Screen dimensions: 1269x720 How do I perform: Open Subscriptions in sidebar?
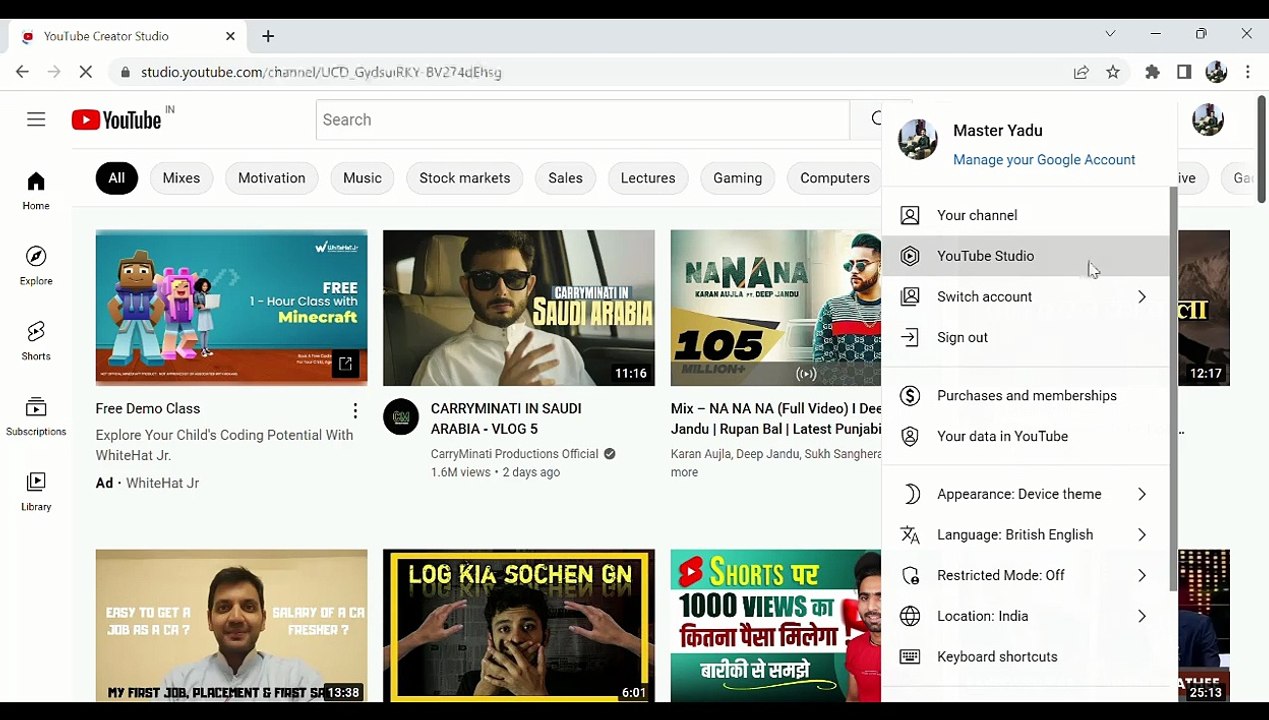click(x=36, y=417)
